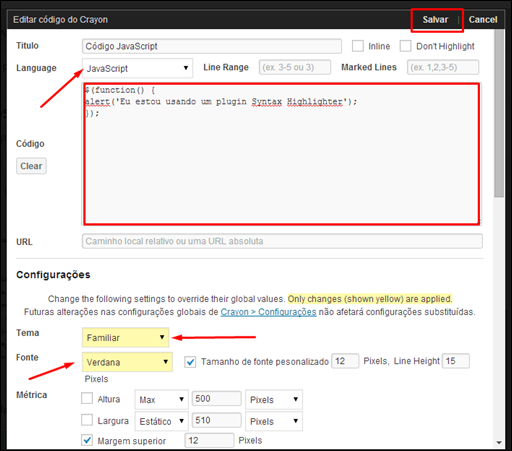Click the Cancel button
The height and width of the screenshot is (451, 512).
click(x=483, y=20)
